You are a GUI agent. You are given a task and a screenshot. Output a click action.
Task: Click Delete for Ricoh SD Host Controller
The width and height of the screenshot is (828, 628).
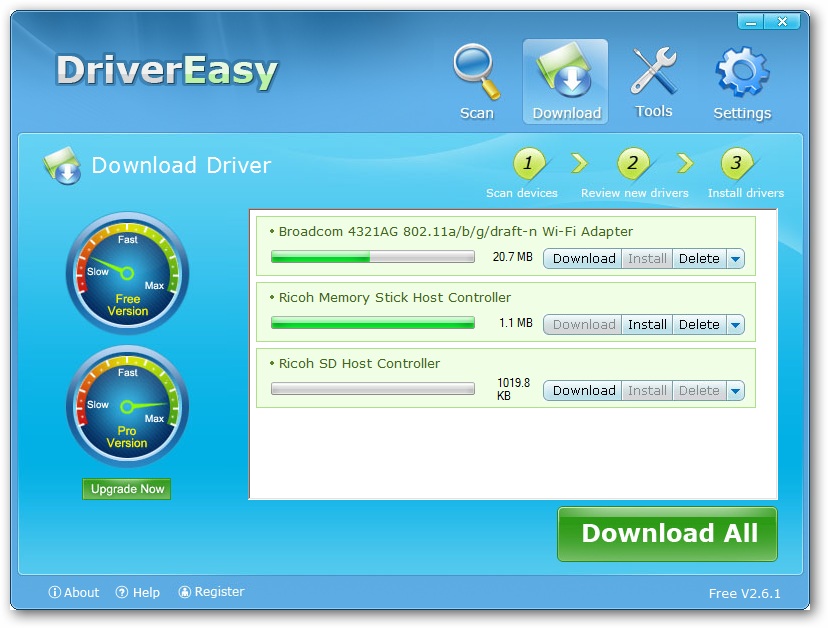699,391
